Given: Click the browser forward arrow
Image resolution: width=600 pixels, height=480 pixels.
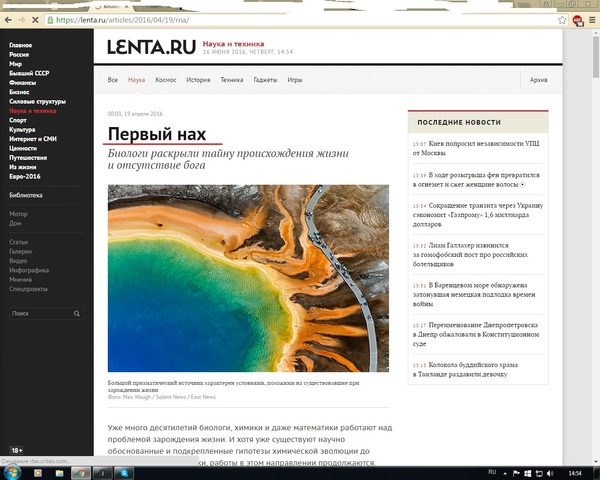Looking at the screenshot, I should (21, 20).
